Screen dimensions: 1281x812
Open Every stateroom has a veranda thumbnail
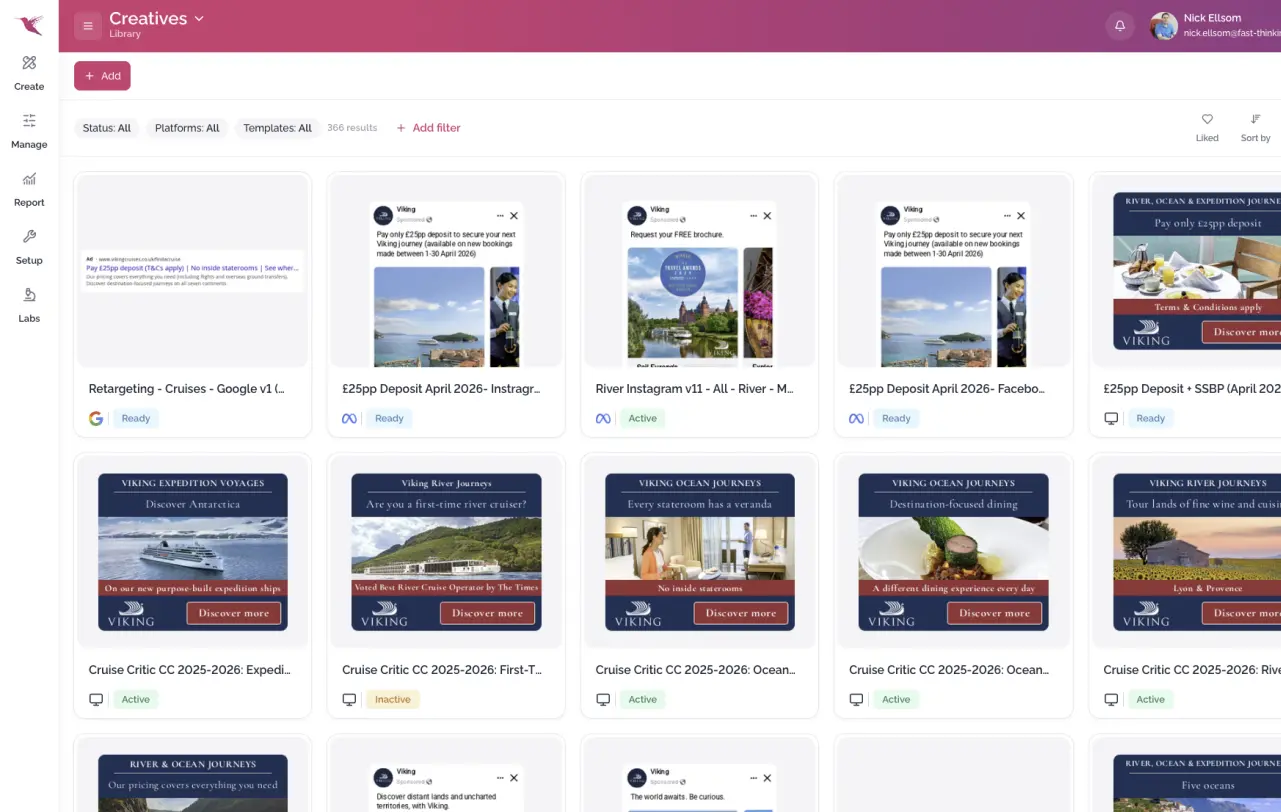pyautogui.click(x=700, y=552)
